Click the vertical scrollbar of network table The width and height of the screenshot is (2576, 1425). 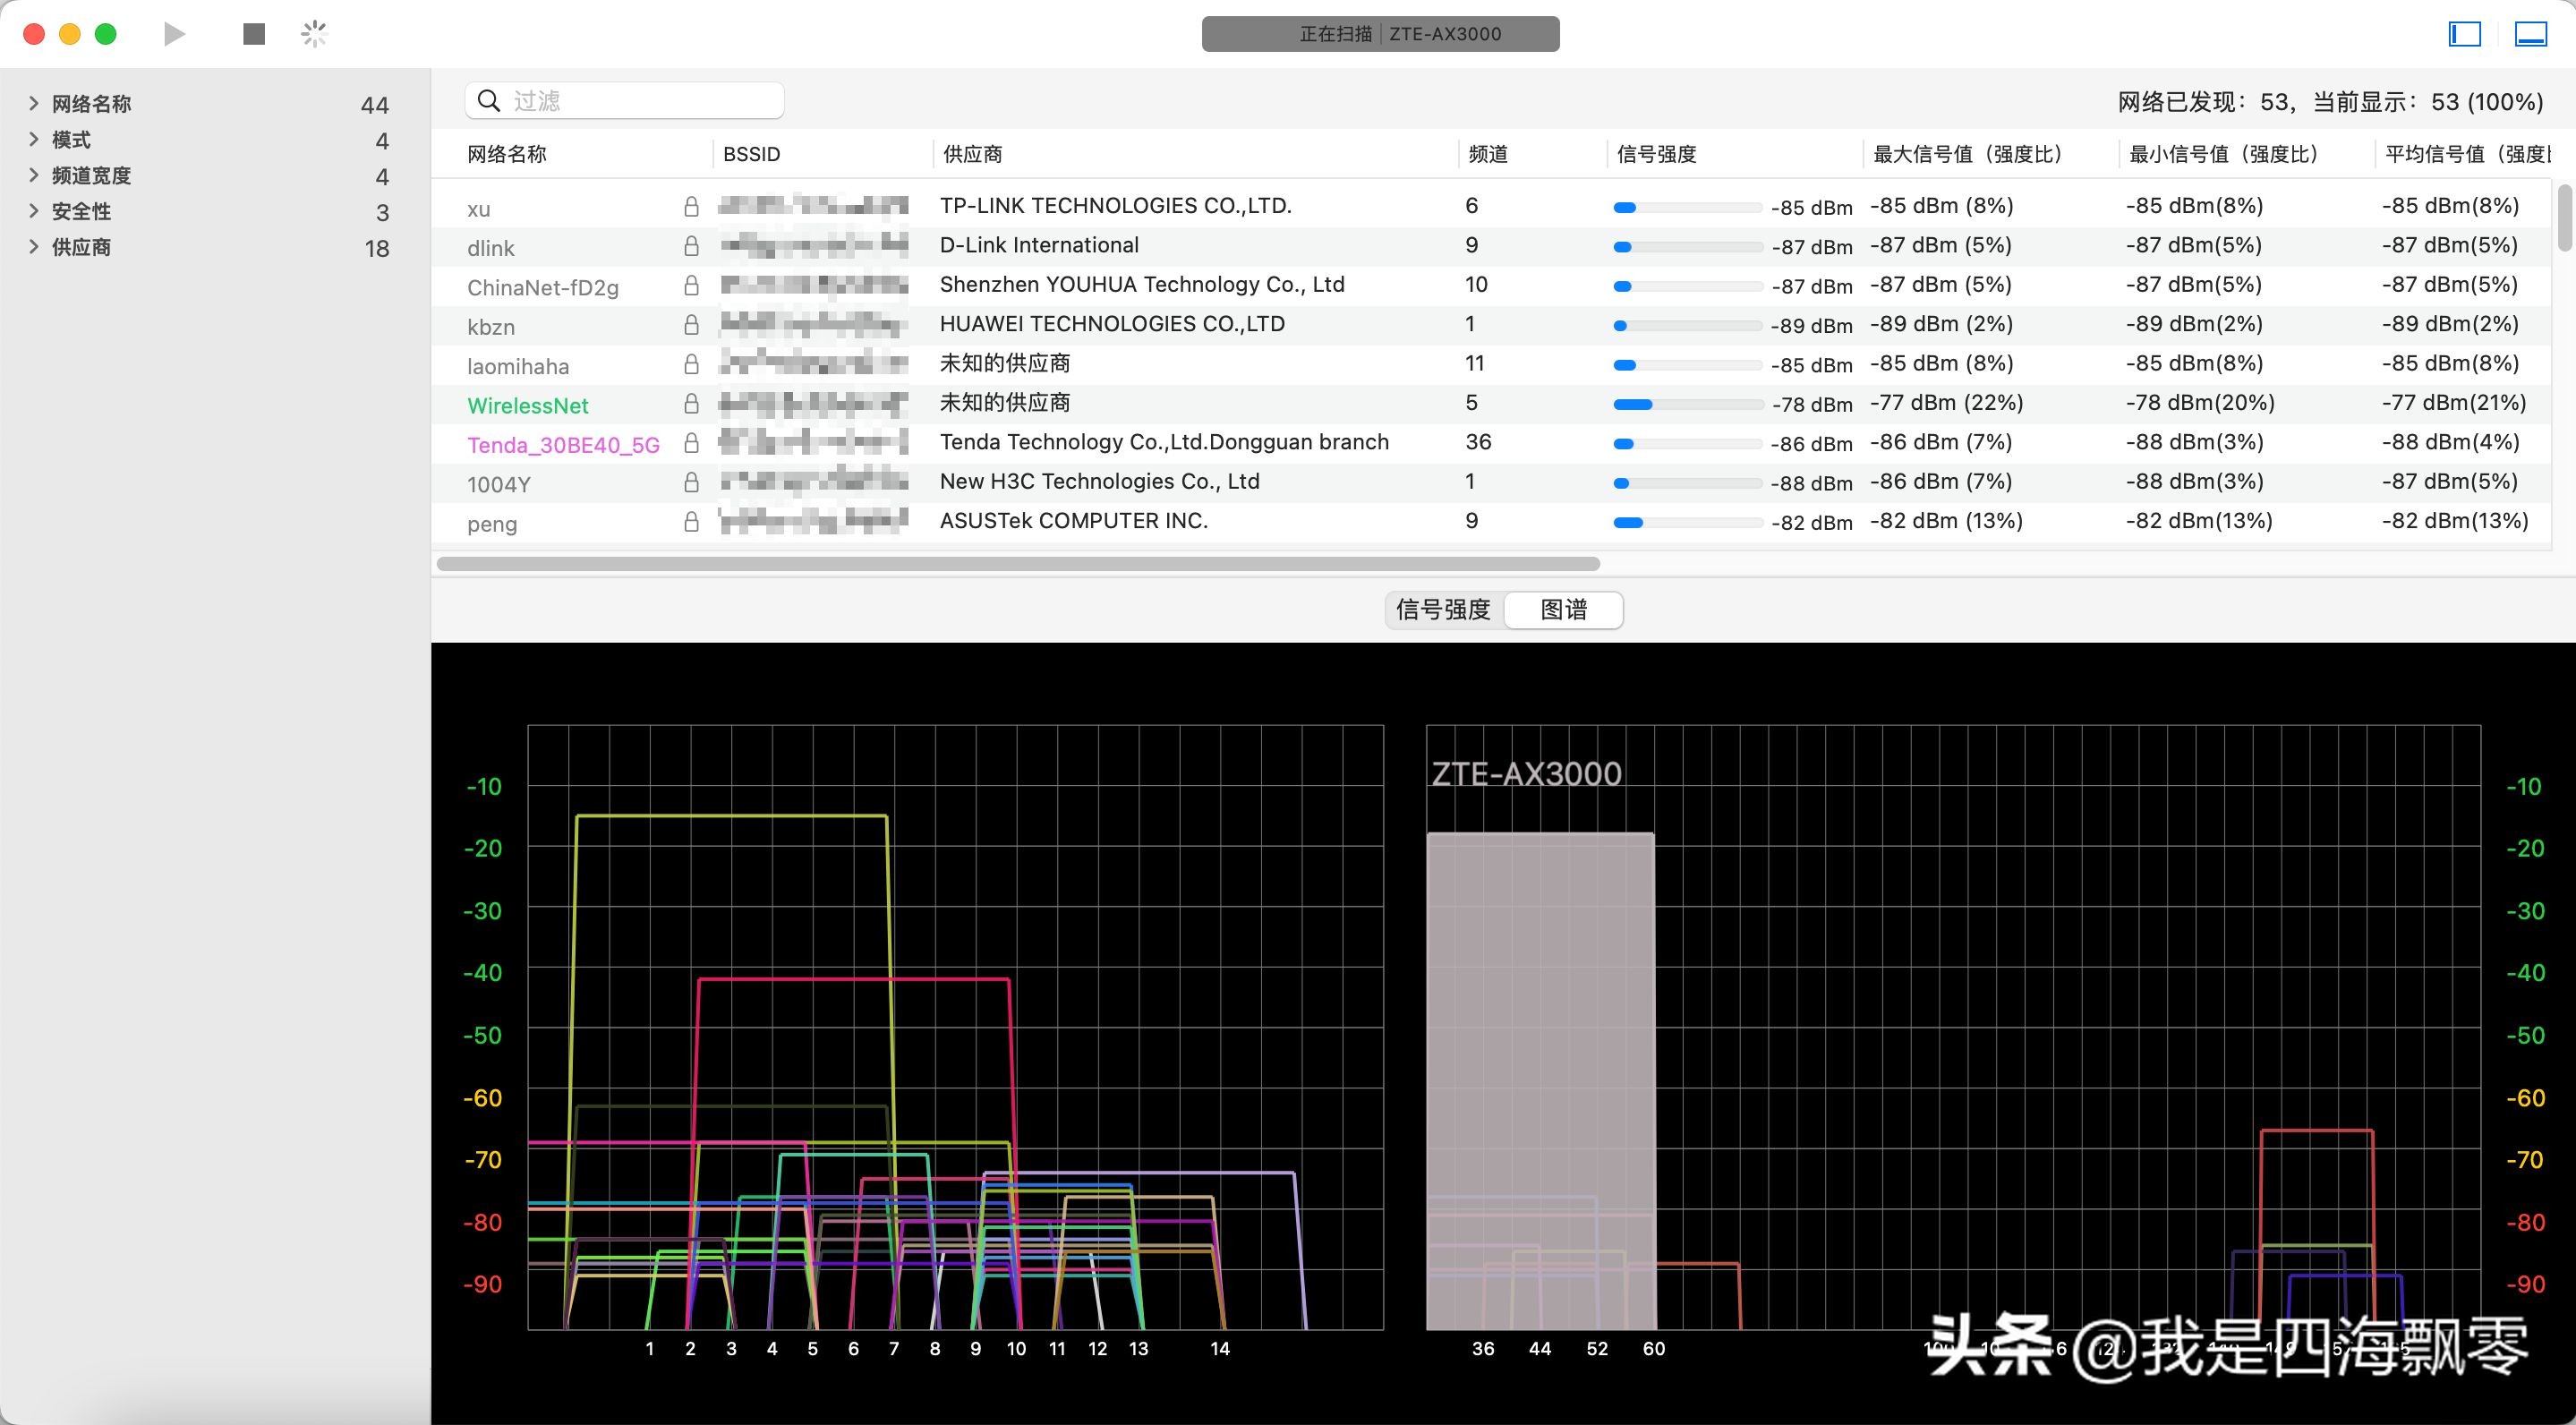2566,217
